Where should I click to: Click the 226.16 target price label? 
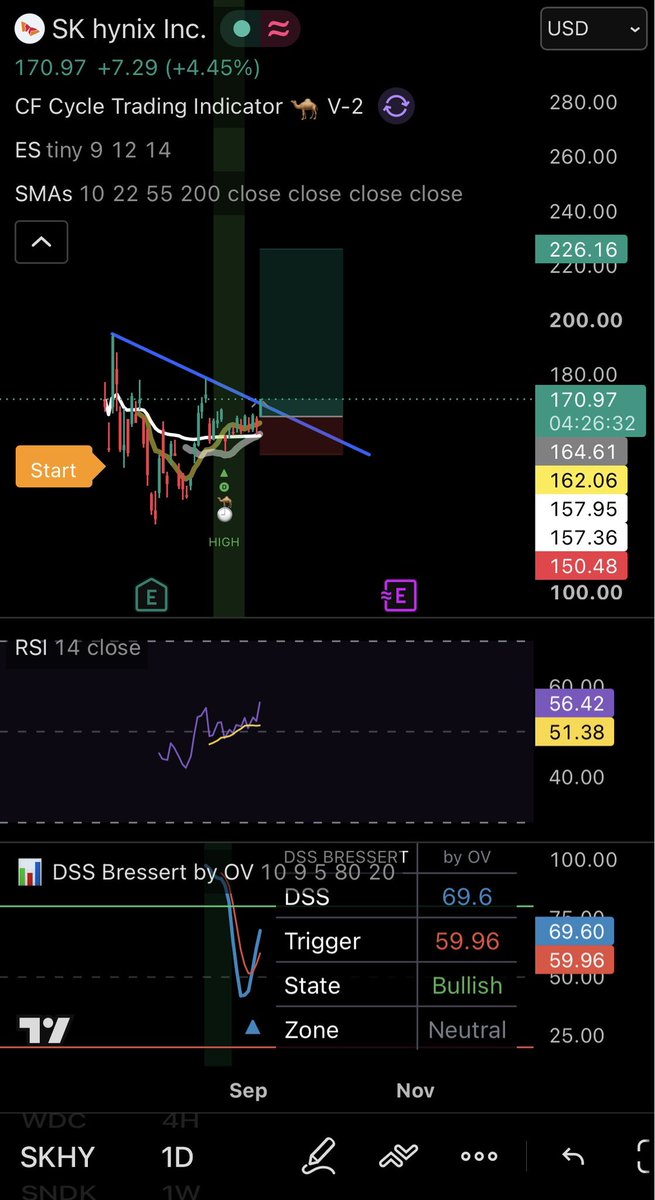tap(582, 248)
